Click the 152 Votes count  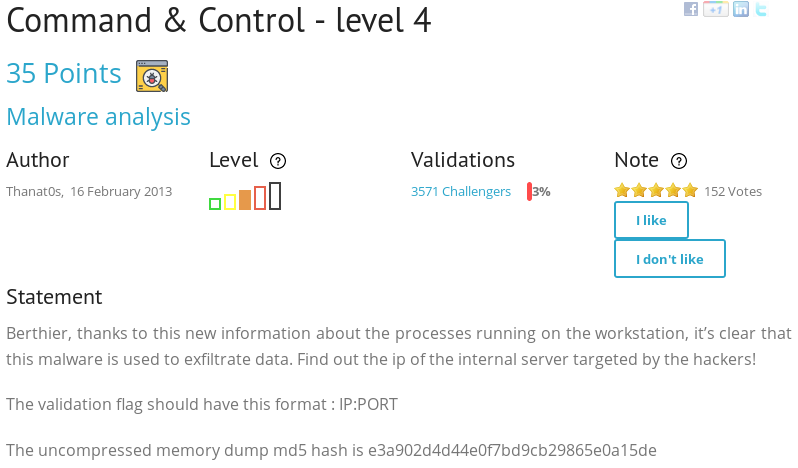[733, 191]
